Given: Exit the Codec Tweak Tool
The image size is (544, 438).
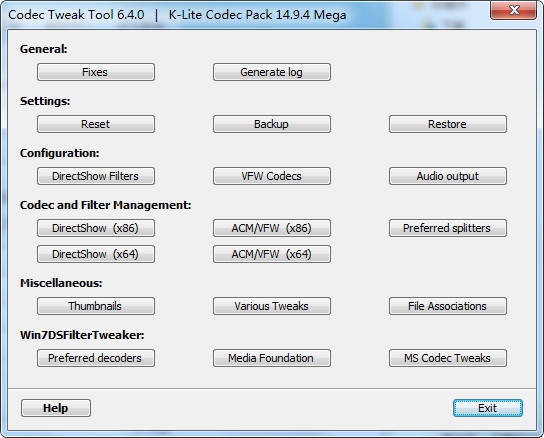Looking at the screenshot, I should (487, 408).
